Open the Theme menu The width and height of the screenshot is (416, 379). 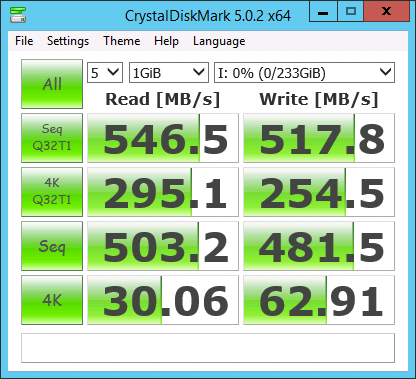point(122,41)
